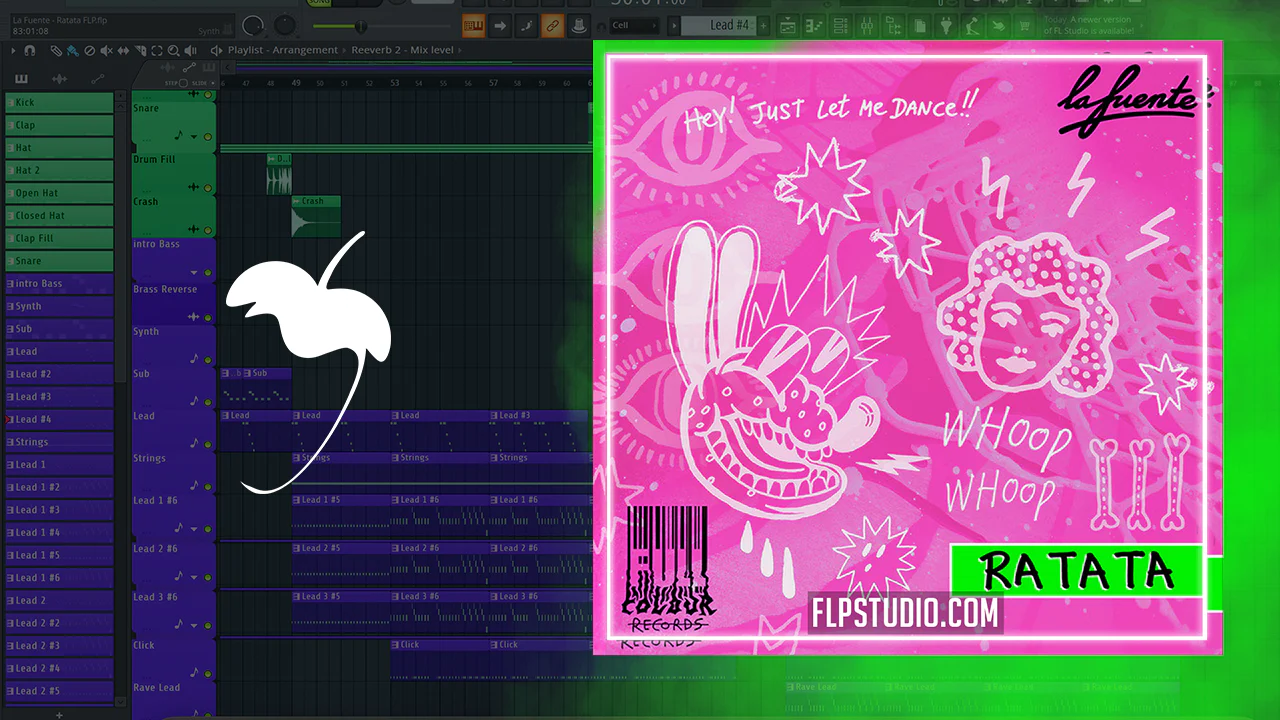The width and height of the screenshot is (1280, 720).
Task: Expand the Lead 2 #6 track dropdown arrow
Action: click(x=194, y=576)
